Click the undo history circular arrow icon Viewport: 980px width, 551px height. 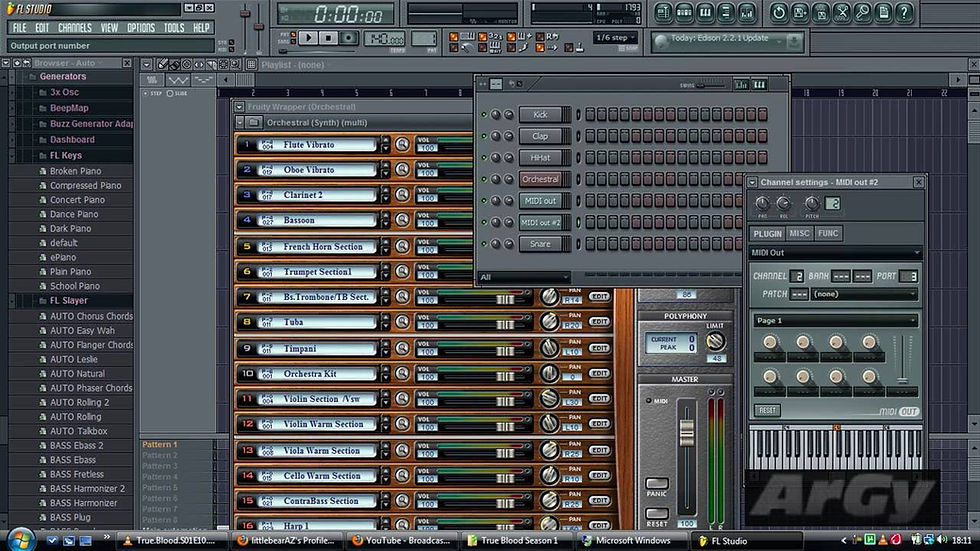779,12
